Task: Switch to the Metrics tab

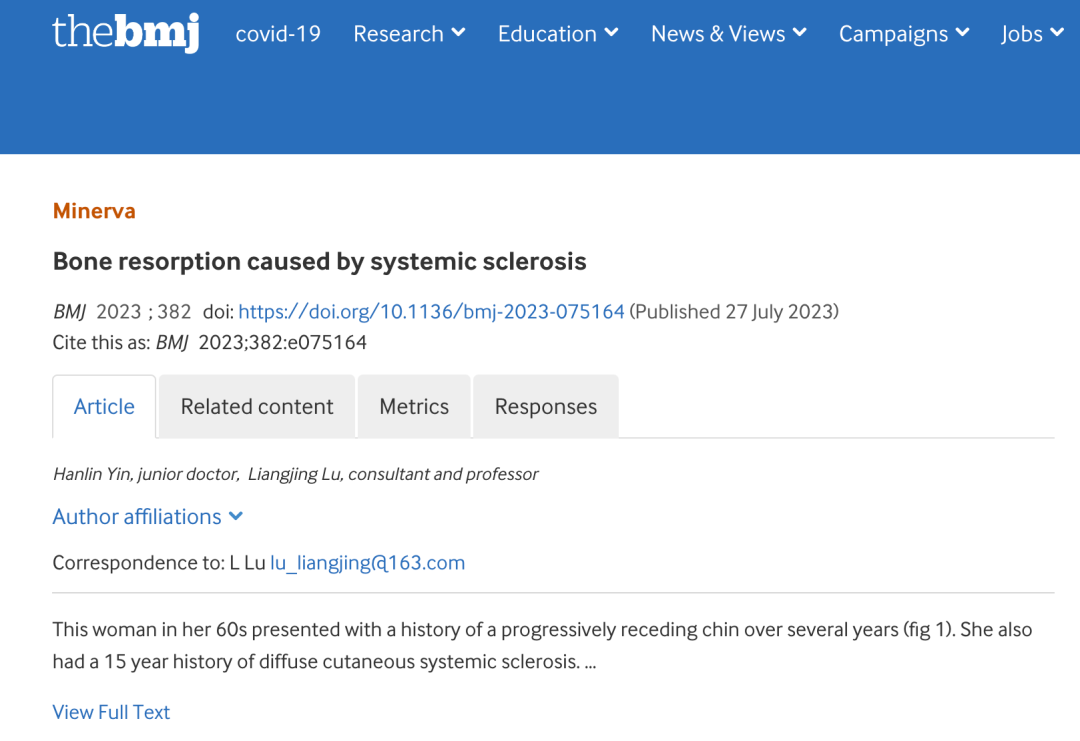Action: pos(414,406)
